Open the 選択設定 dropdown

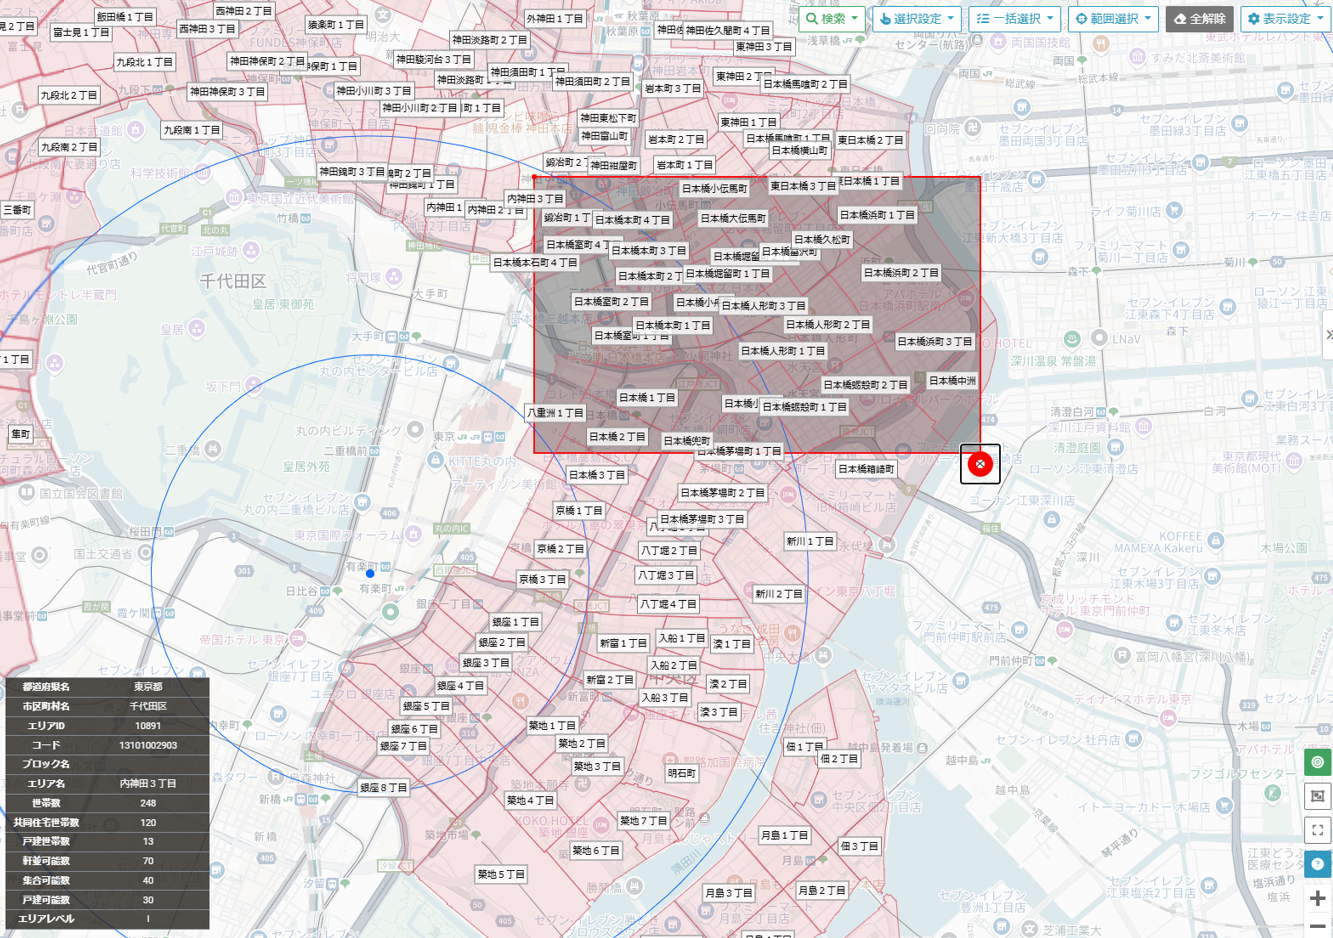pyautogui.click(x=916, y=18)
